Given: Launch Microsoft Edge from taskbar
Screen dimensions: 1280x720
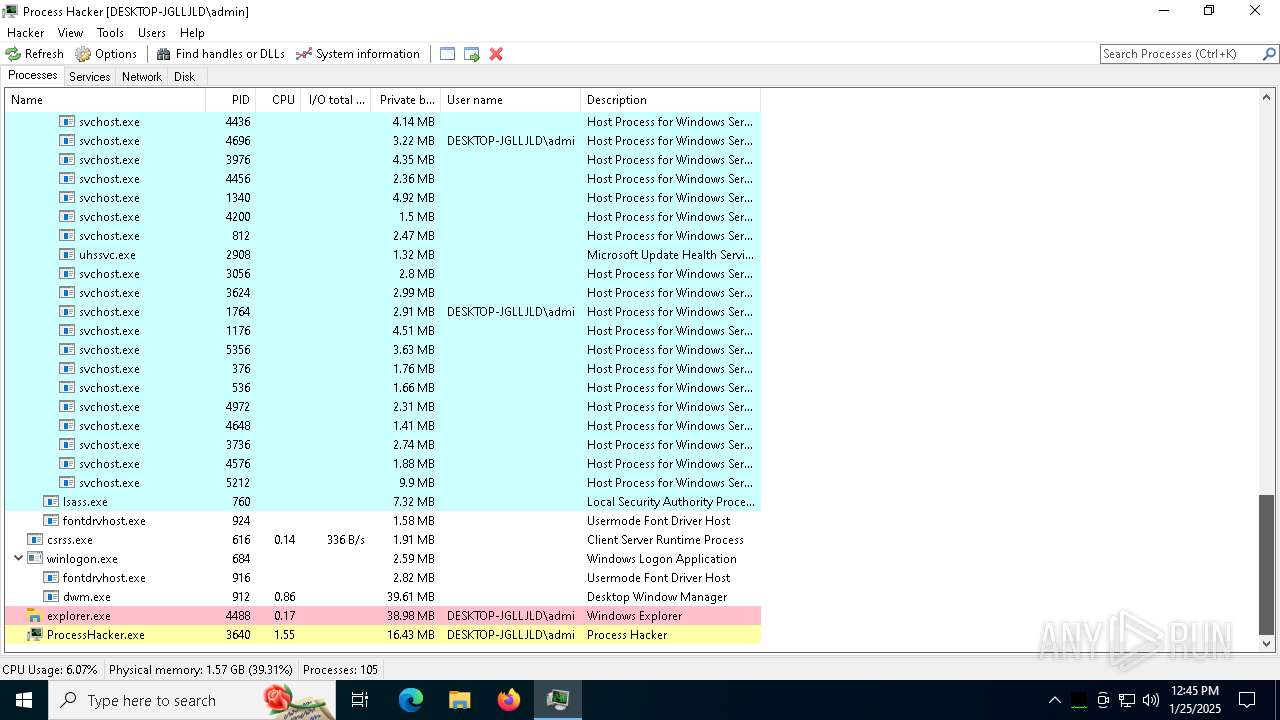Looking at the screenshot, I should 411,700.
